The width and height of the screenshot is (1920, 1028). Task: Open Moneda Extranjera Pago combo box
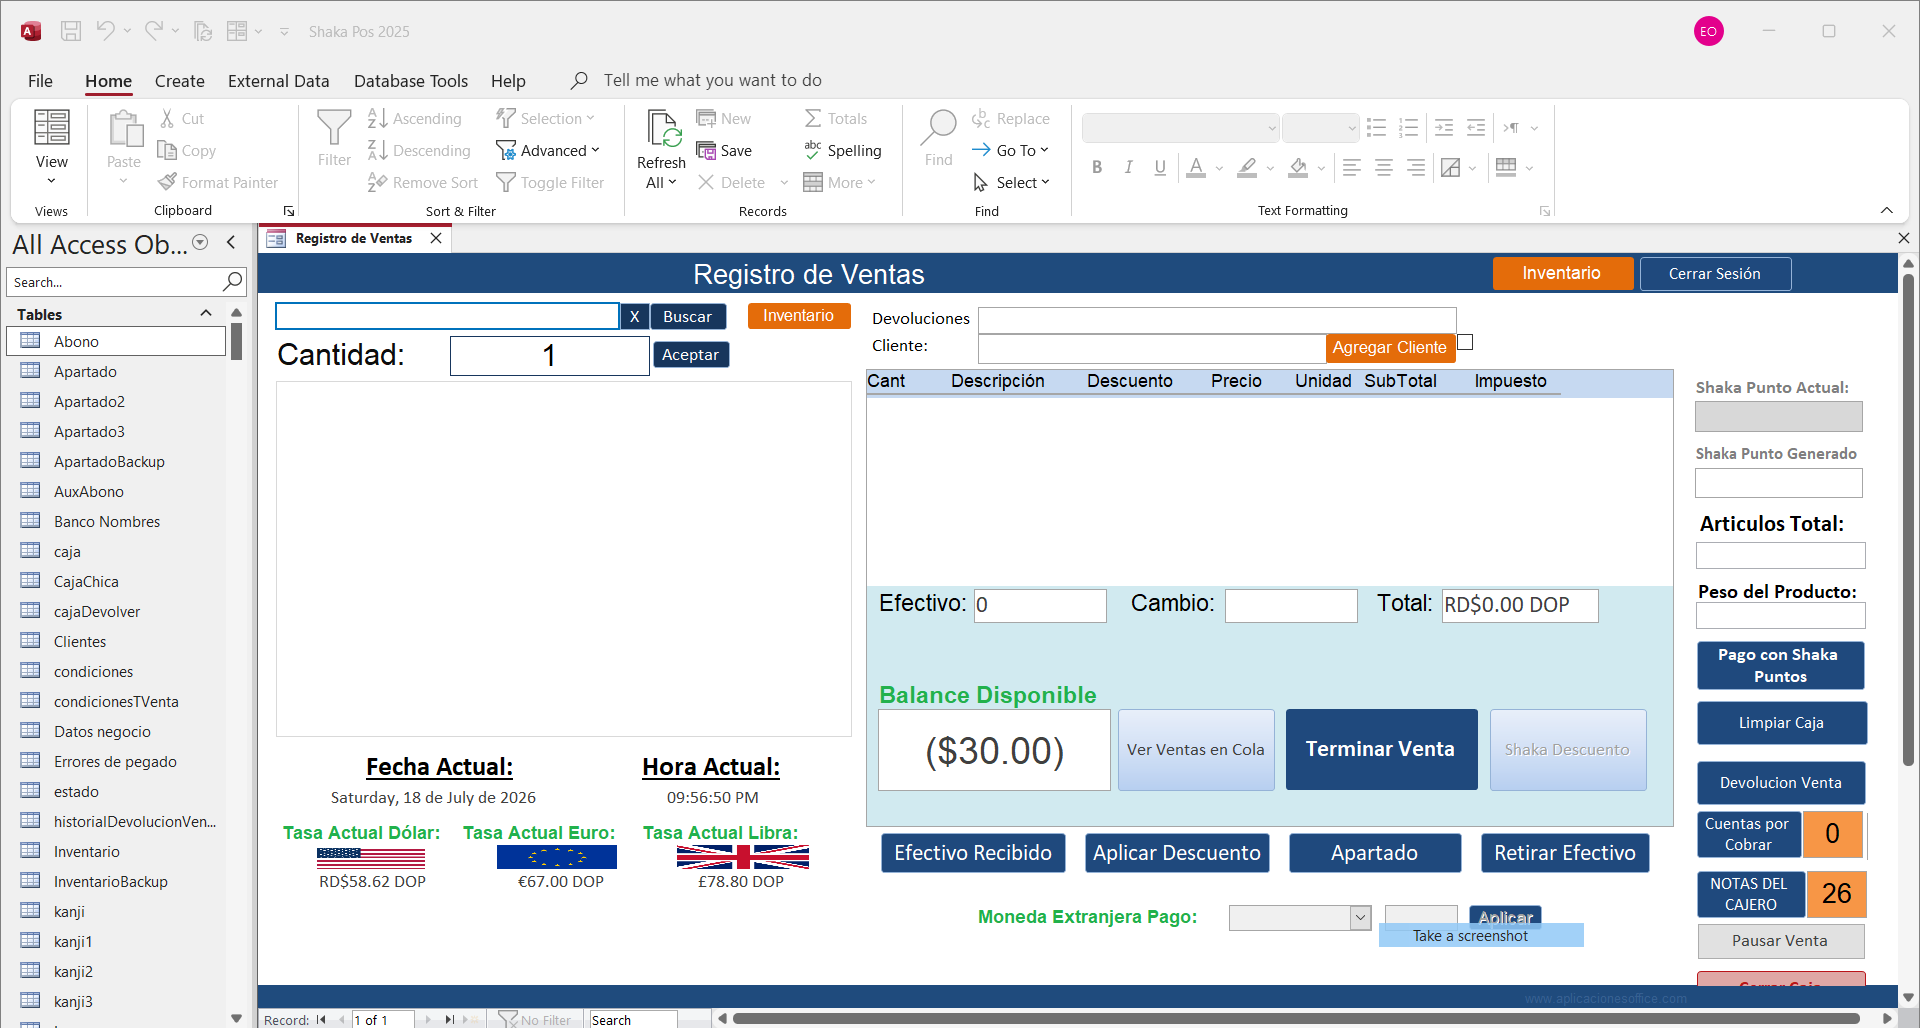pyautogui.click(x=1299, y=917)
